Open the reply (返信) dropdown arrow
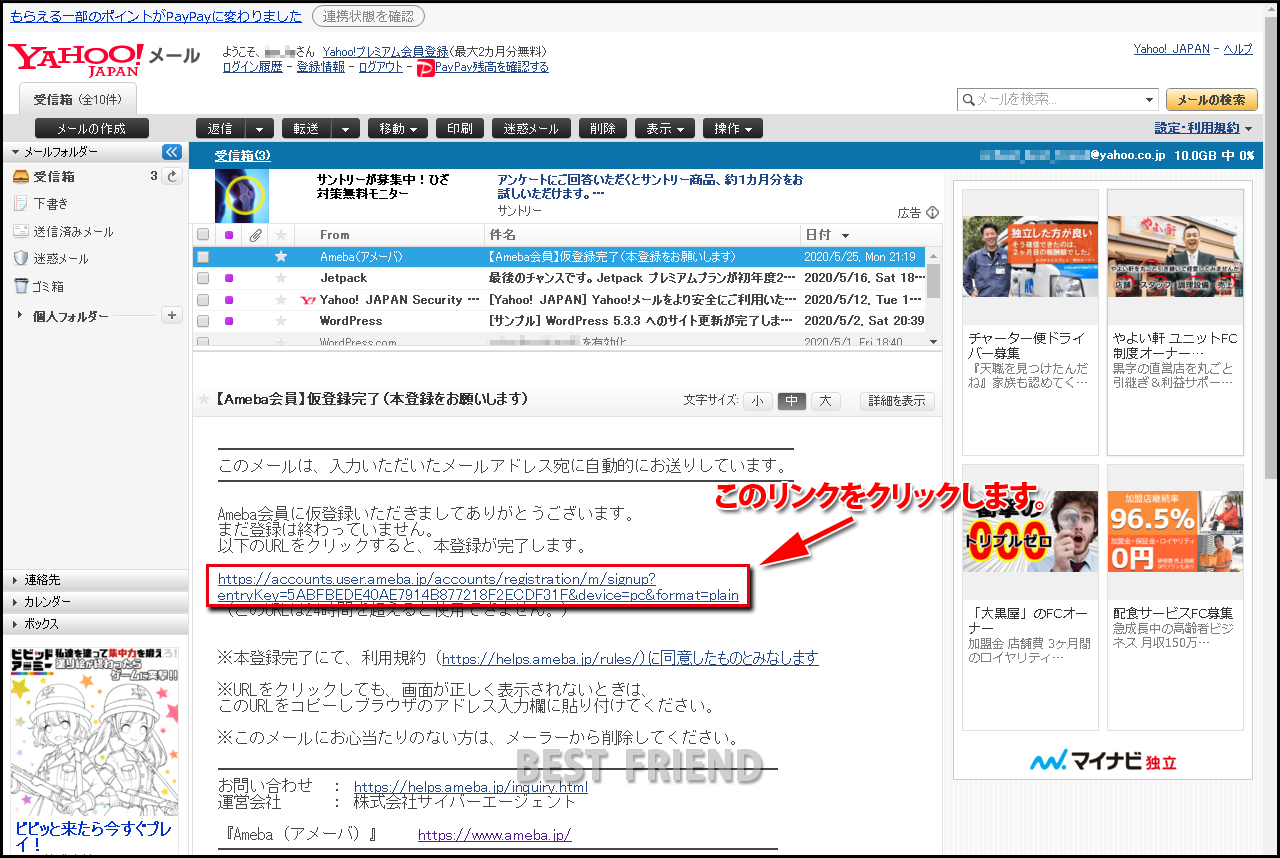 pos(260,128)
